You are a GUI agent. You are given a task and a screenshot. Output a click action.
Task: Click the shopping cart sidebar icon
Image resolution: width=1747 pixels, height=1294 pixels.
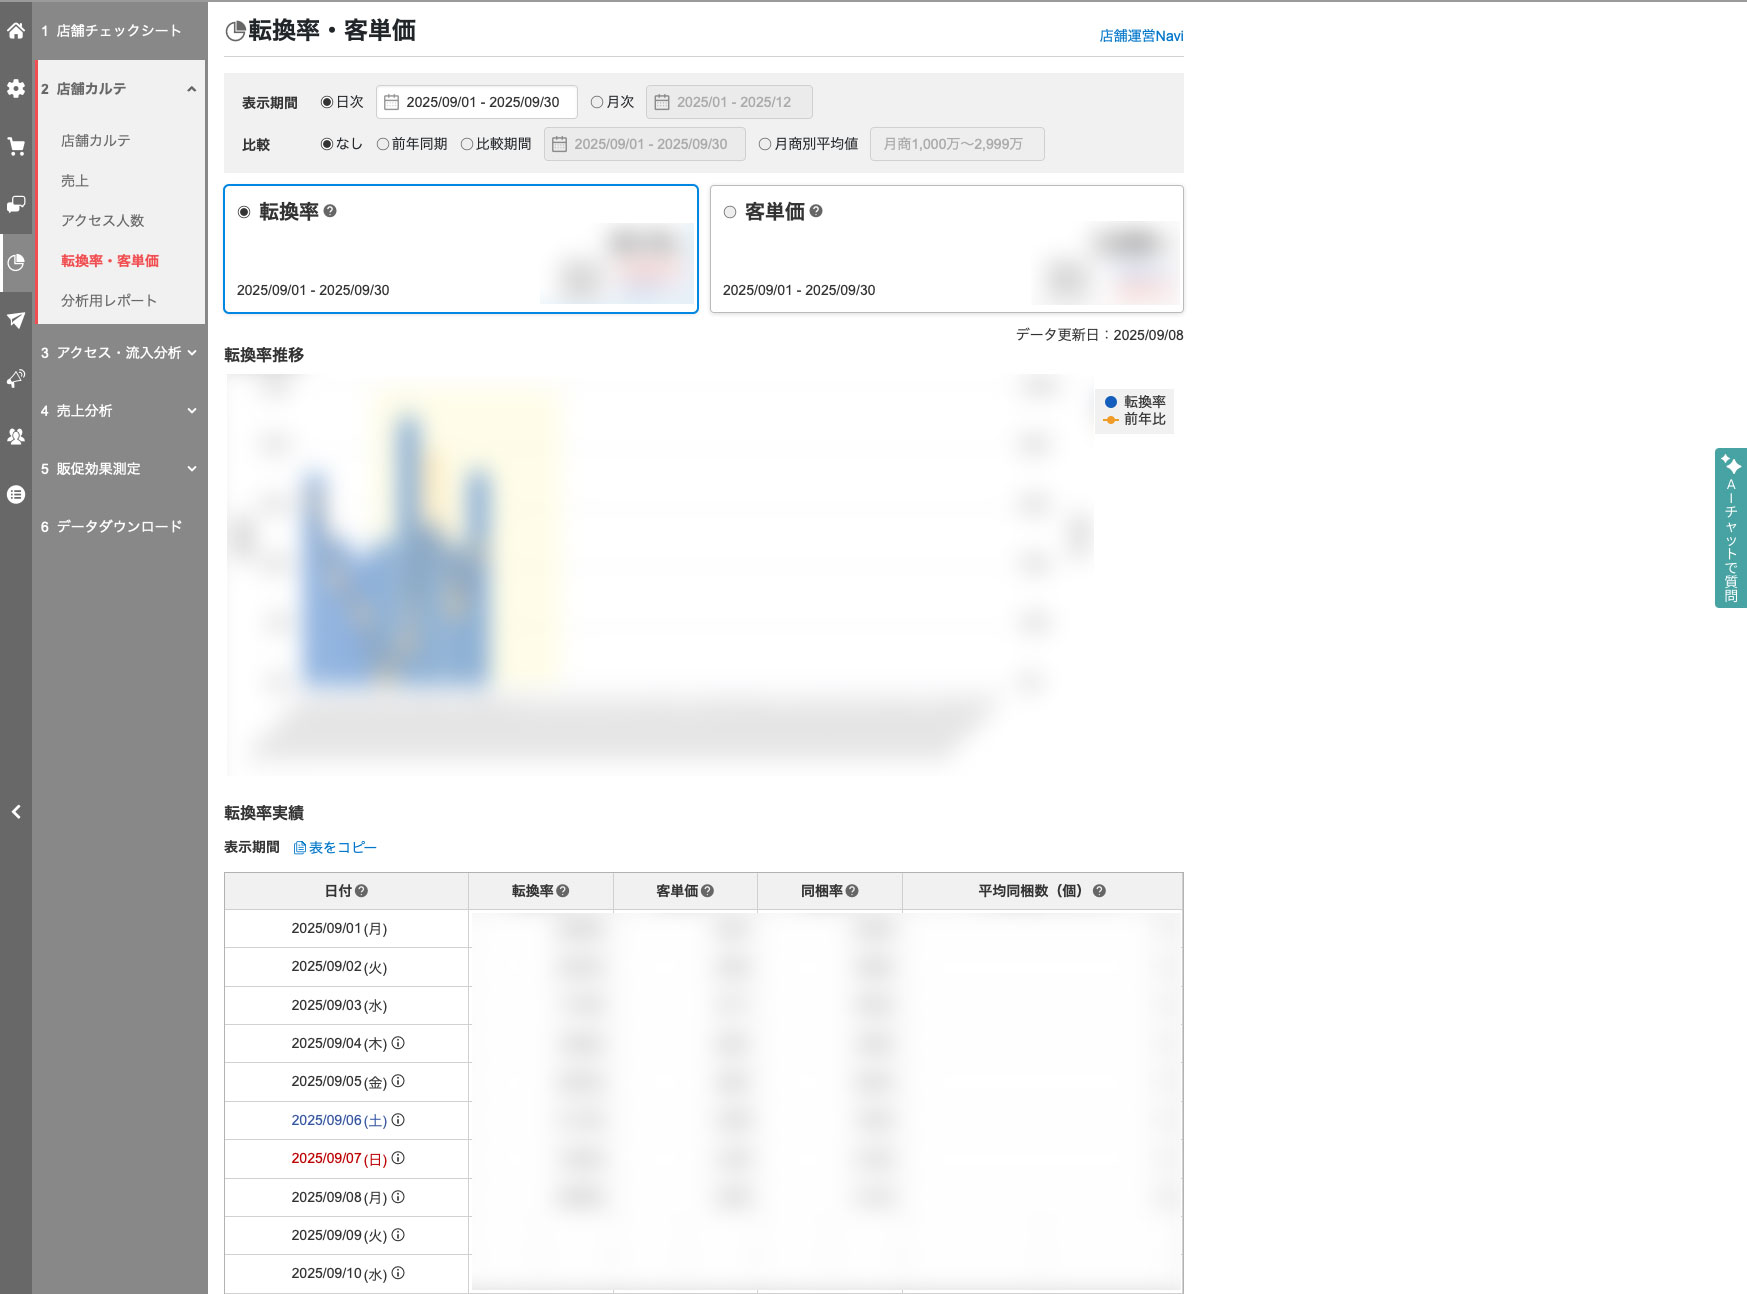[x=16, y=147]
